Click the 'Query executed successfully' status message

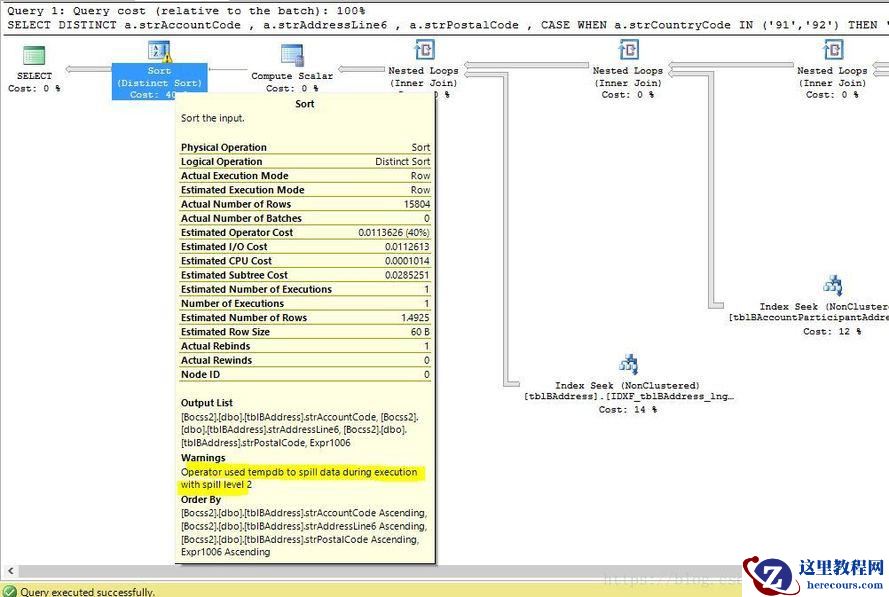coord(88,592)
